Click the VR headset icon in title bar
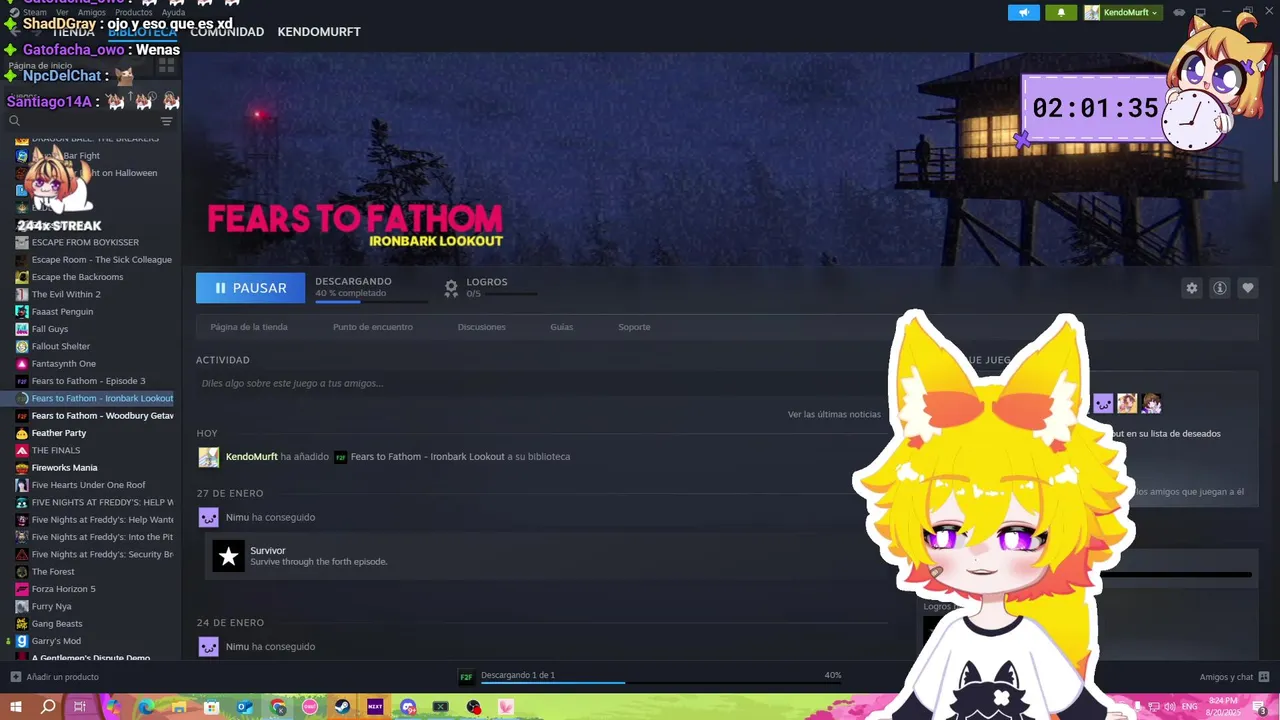The image size is (1280, 720). click(x=1179, y=12)
